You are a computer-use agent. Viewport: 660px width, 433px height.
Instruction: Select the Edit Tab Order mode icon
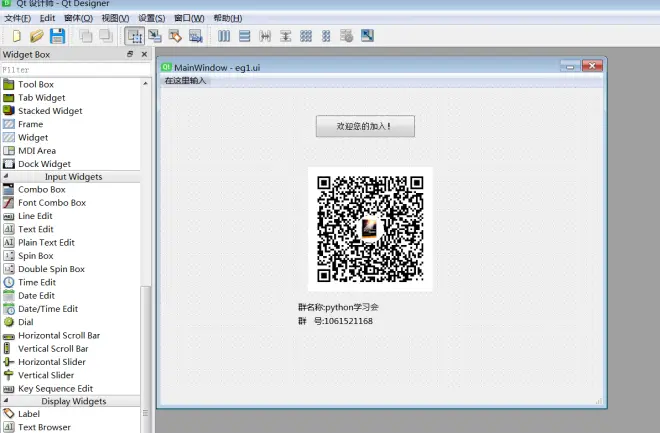(x=196, y=36)
